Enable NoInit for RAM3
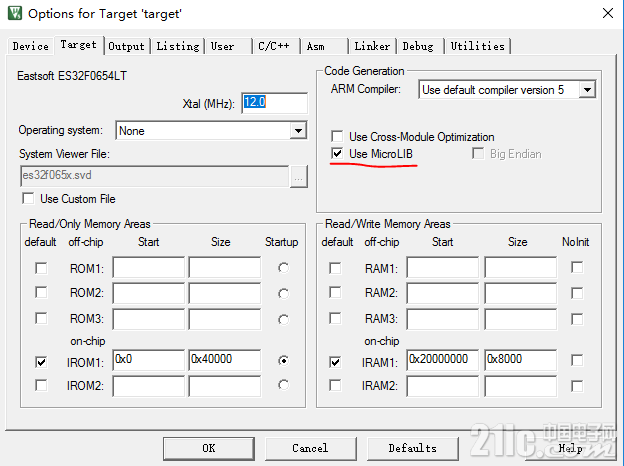The width and height of the screenshot is (624, 466). point(577,319)
